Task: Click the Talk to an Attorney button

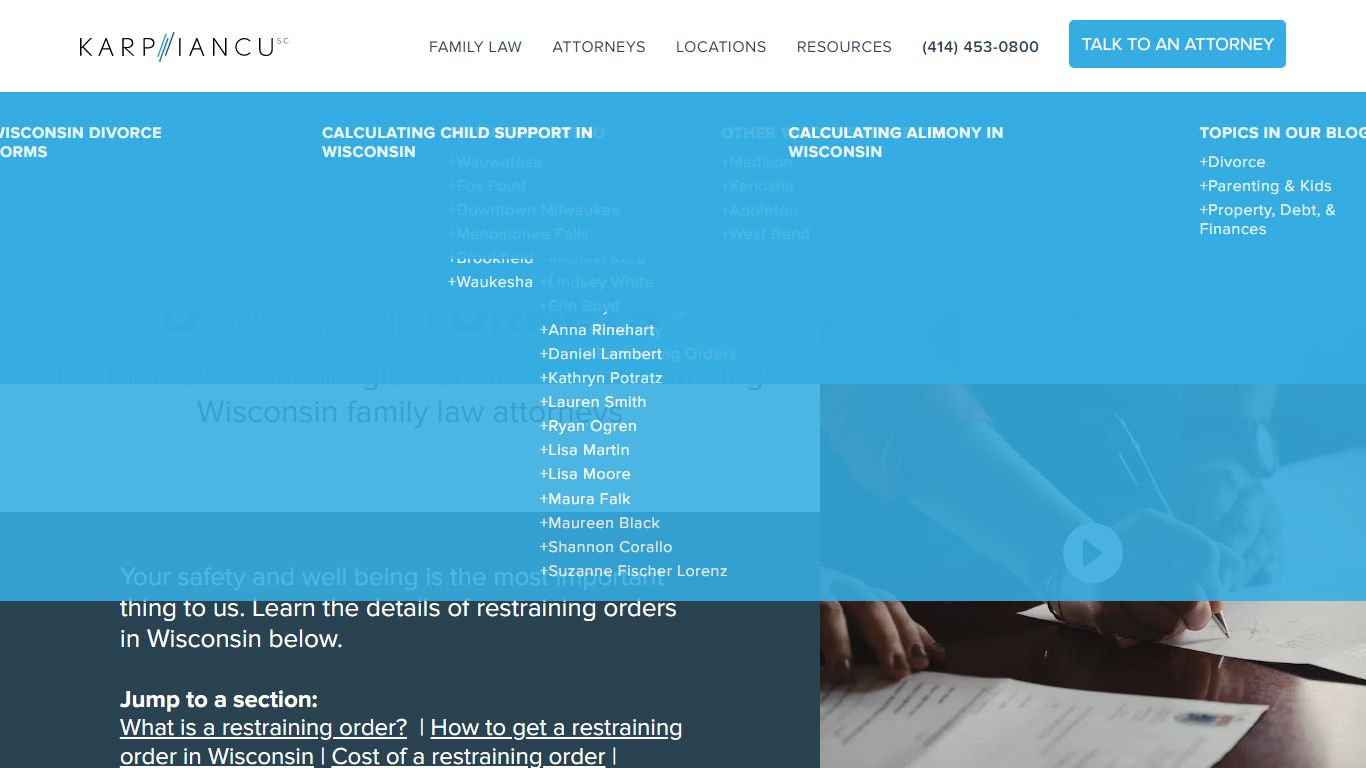Action: [x=1177, y=44]
